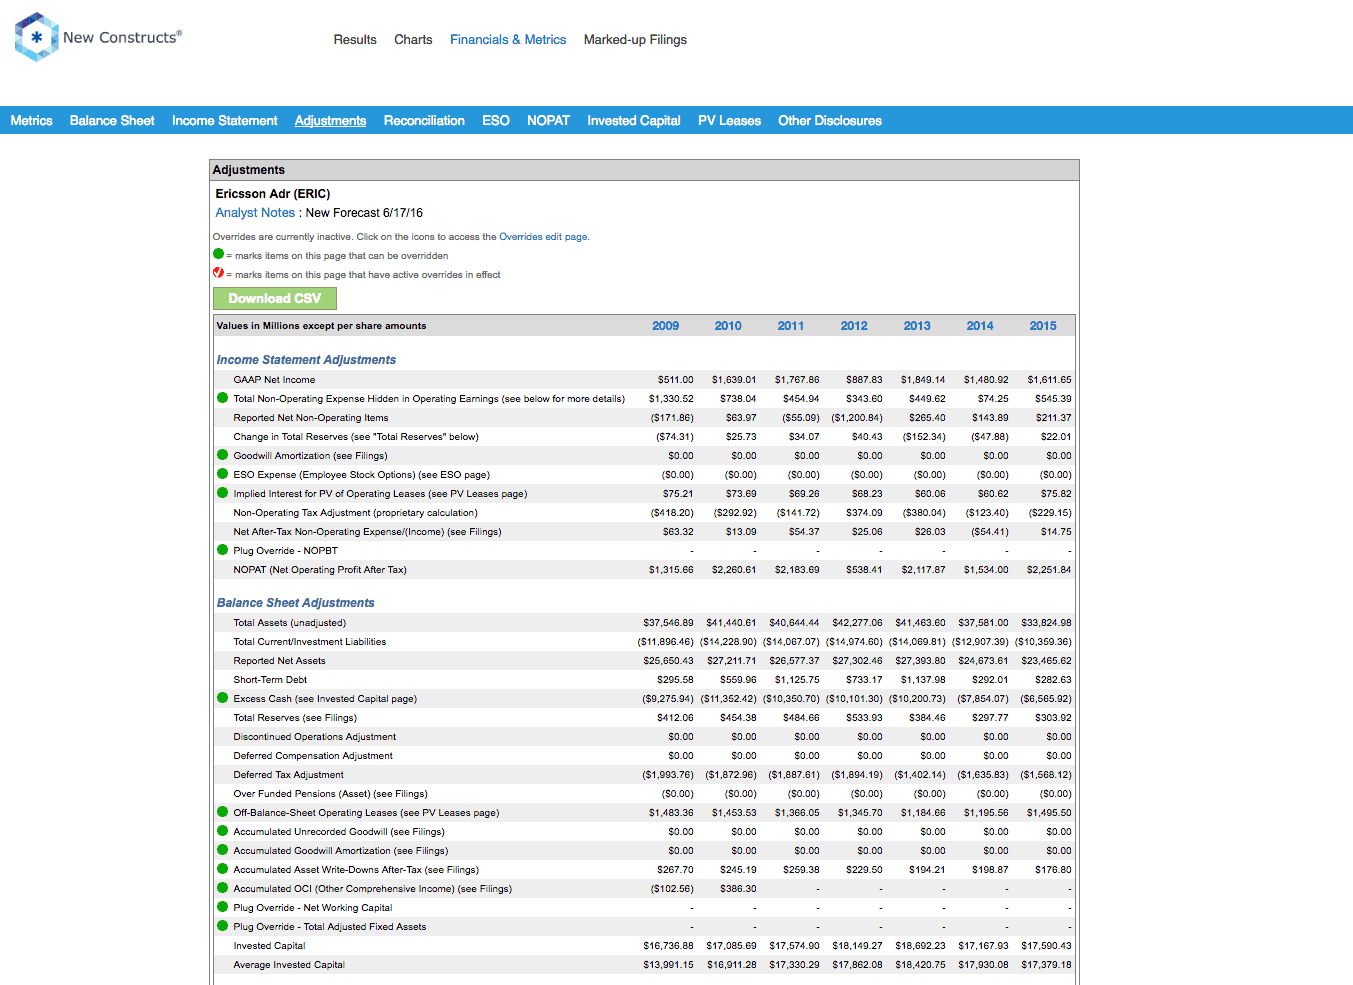1353x985 pixels.
Task: Click Over Funded Pensions (Asset) label
Action: 330,794
